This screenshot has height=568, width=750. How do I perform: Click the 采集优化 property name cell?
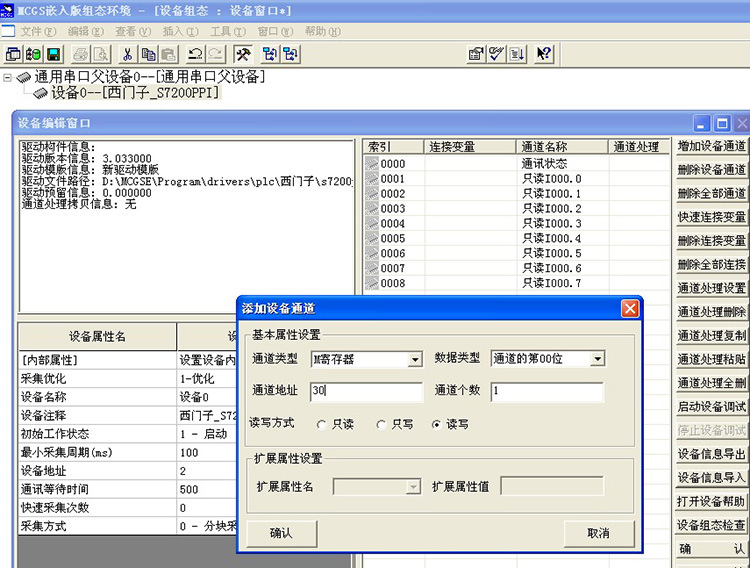tap(98, 379)
